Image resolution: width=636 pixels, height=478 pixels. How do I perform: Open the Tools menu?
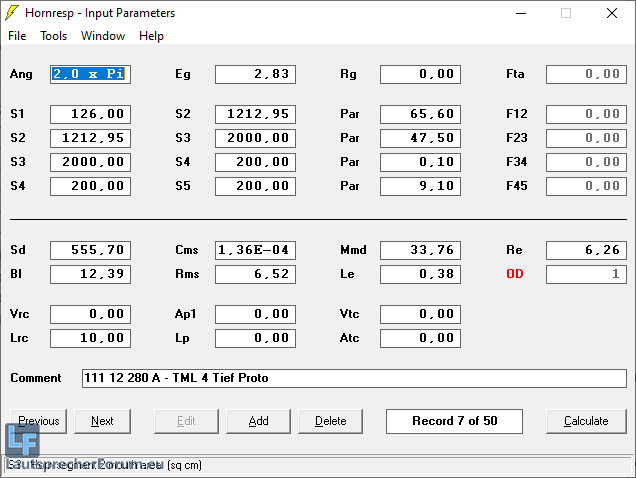pyautogui.click(x=53, y=36)
